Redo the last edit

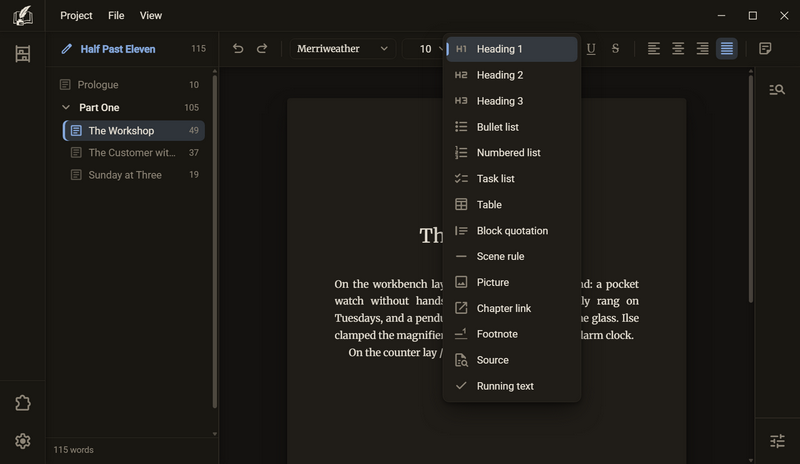tap(262, 48)
